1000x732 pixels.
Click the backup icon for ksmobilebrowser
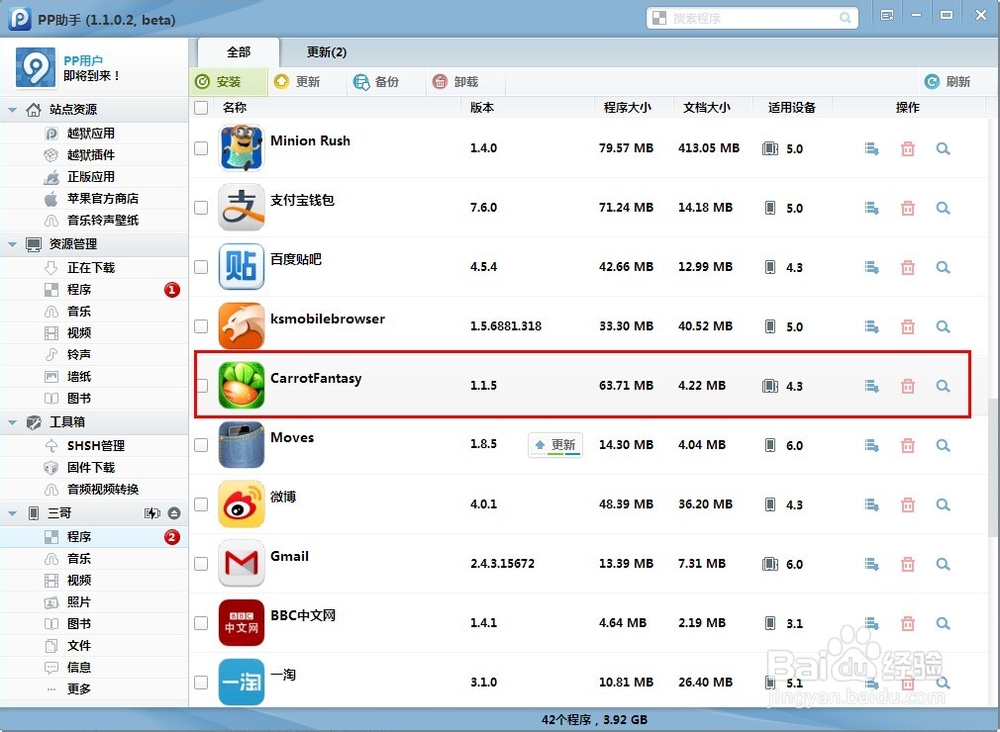[871, 326]
